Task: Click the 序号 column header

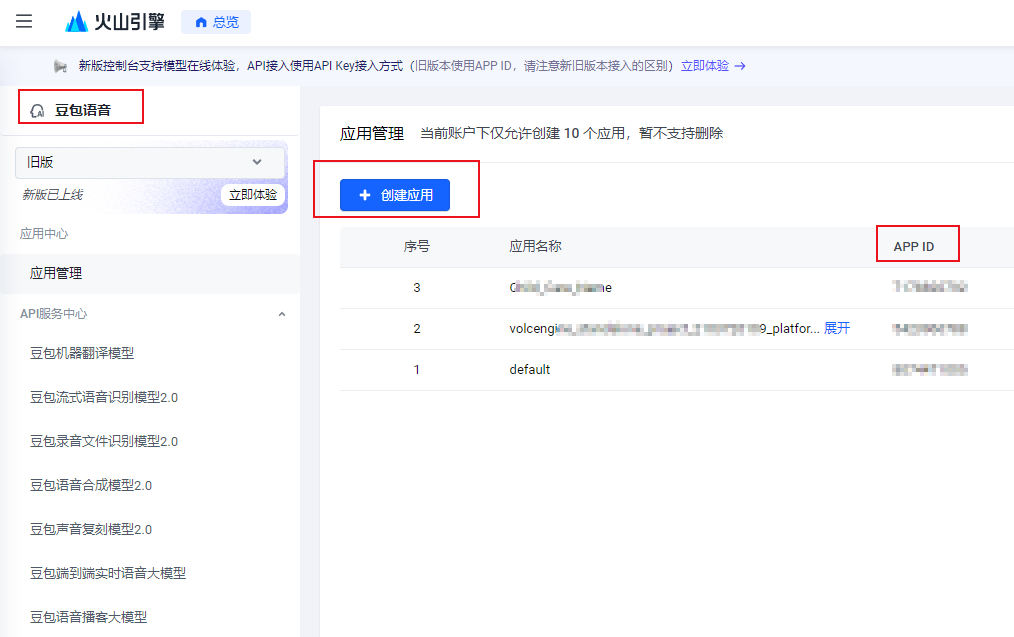Action: click(x=416, y=246)
